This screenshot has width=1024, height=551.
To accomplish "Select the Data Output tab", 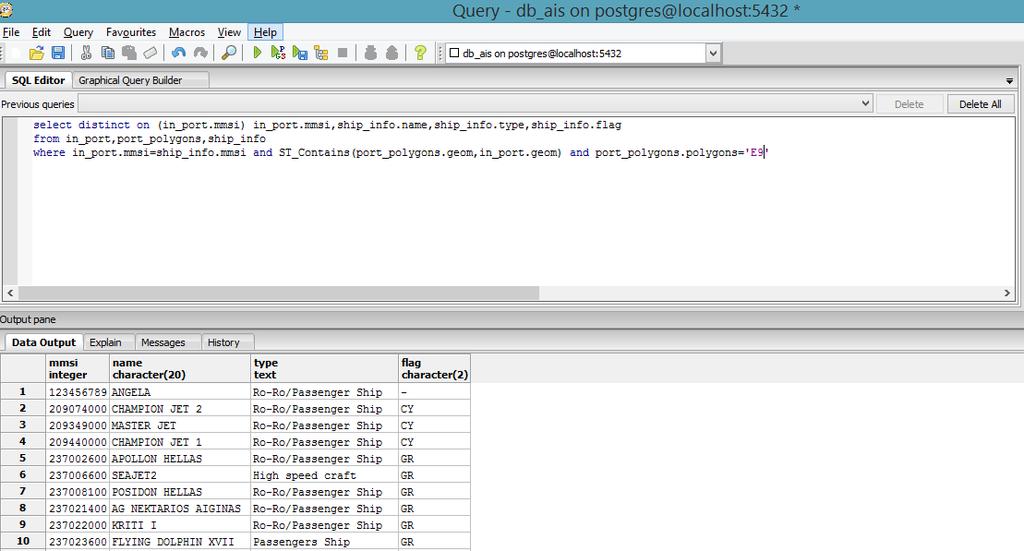I will point(44,342).
